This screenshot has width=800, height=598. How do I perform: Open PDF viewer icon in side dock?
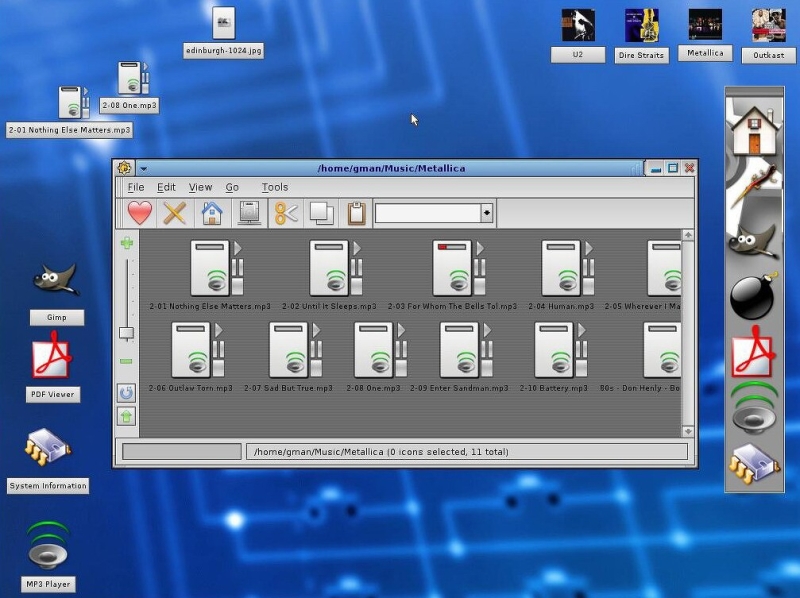(x=754, y=353)
